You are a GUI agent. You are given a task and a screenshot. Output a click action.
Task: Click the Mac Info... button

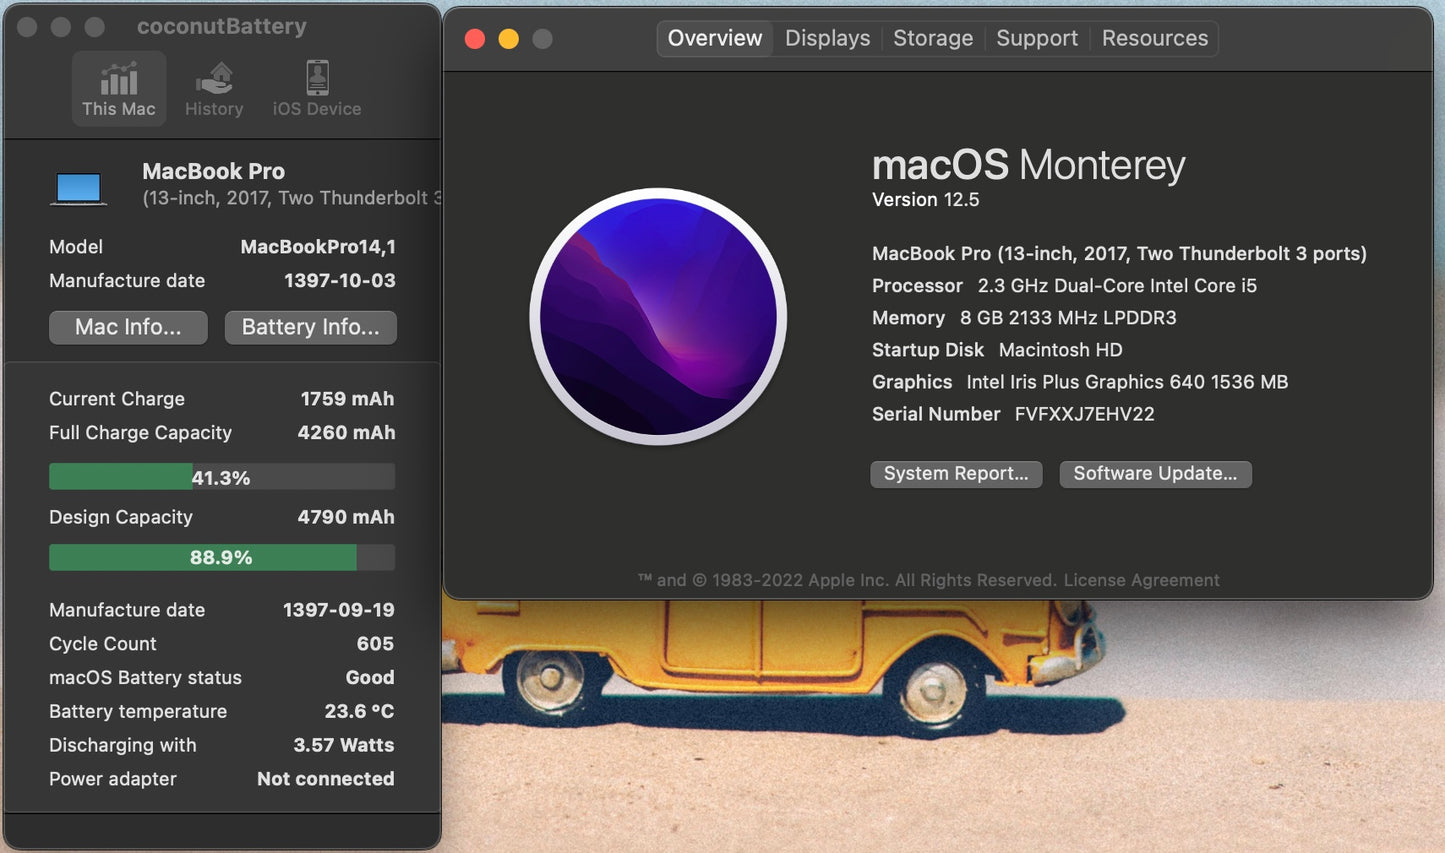click(x=128, y=327)
